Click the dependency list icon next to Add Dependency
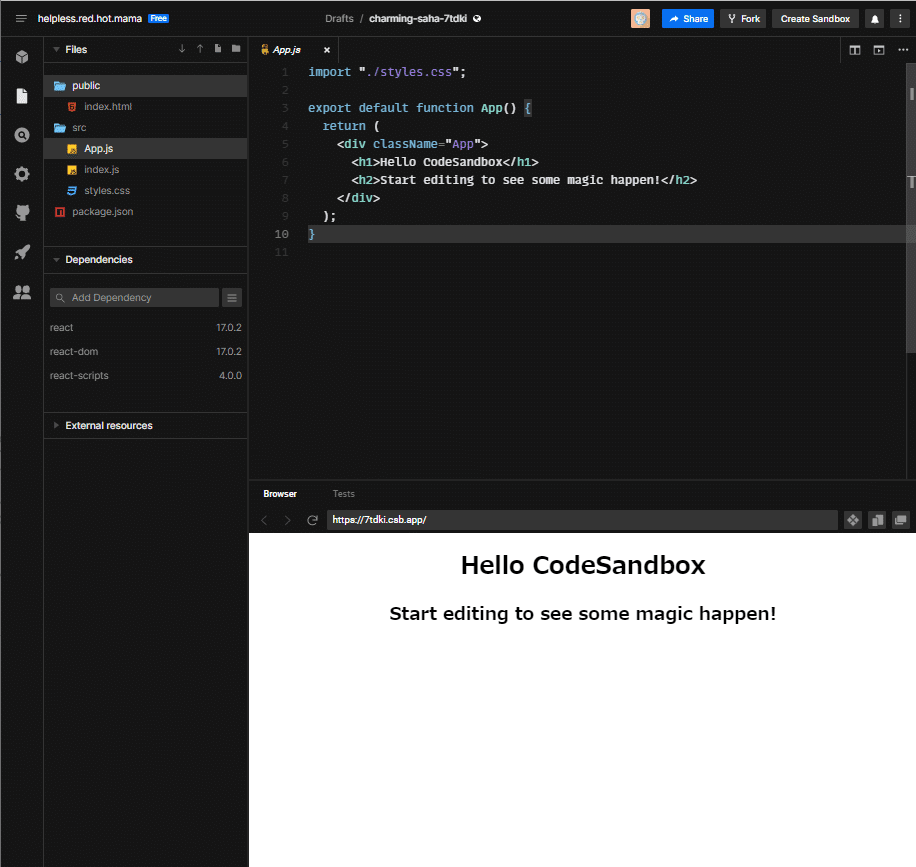The width and height of the screenshot is (916, 867). click(x=232, y=298)
